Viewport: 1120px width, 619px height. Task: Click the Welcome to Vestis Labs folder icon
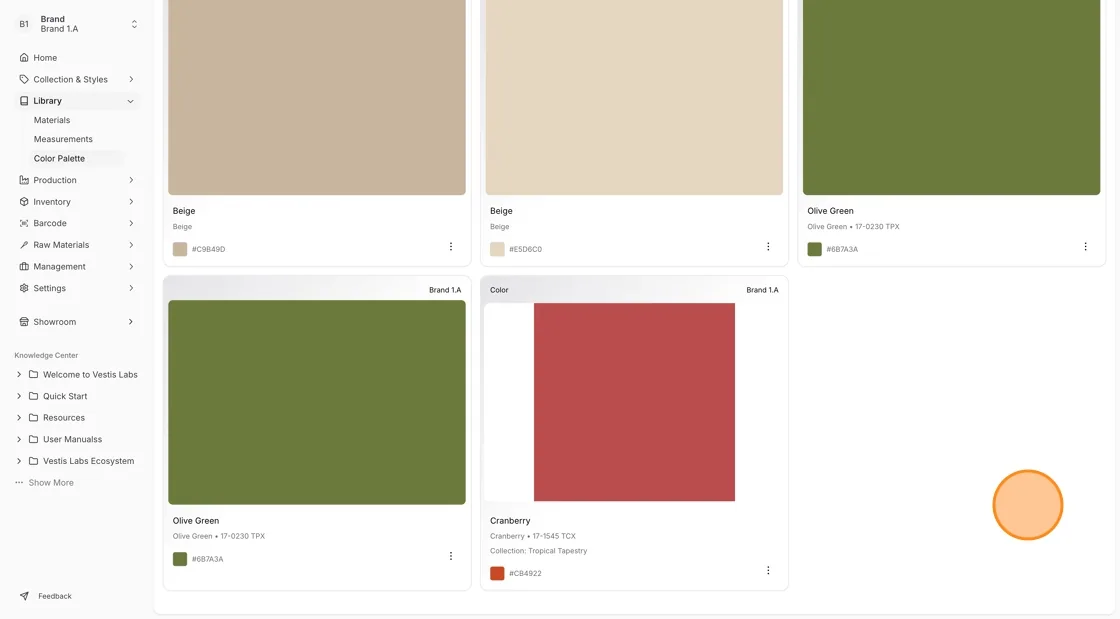click(x=34, y=374)
